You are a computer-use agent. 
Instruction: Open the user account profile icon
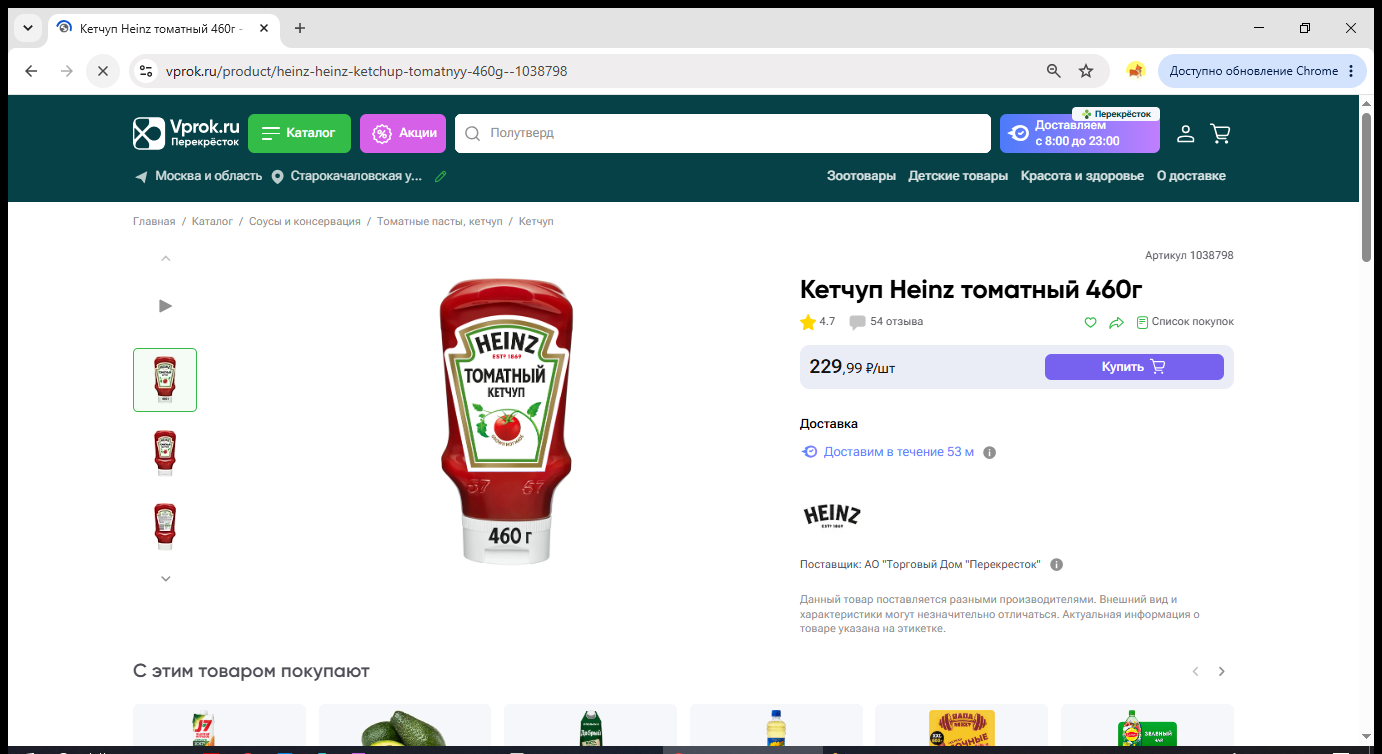coord(1185,133)
